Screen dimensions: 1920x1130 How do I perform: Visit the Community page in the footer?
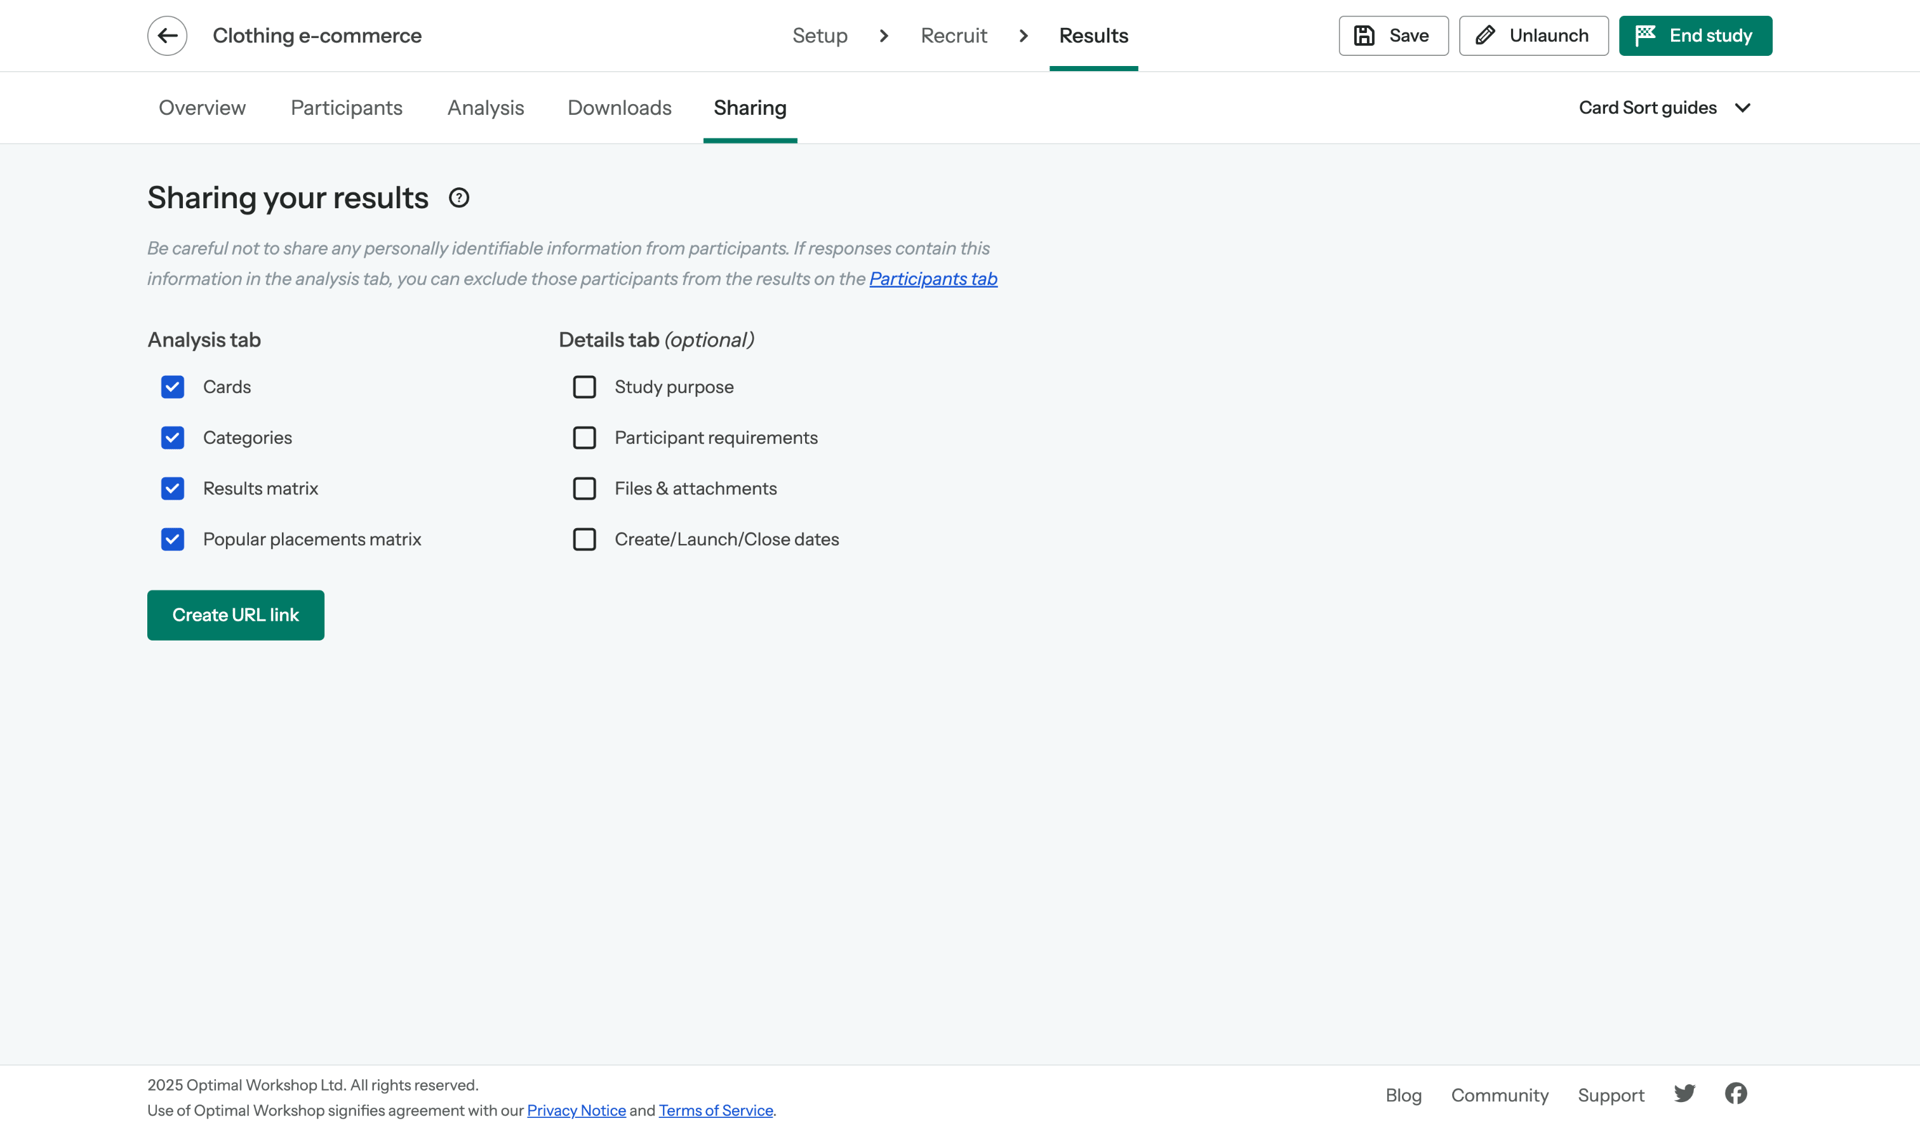[x=1499, y=1095]
